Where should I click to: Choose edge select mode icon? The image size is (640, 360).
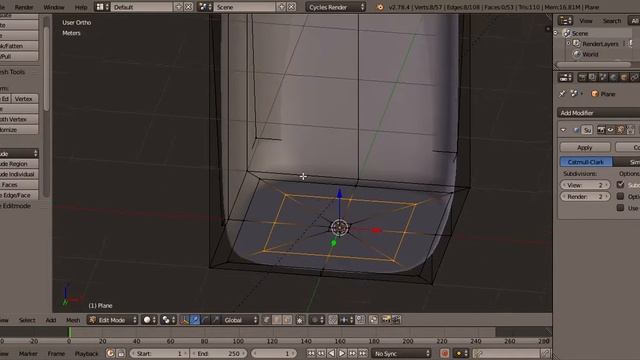click(x=277, y=320)
